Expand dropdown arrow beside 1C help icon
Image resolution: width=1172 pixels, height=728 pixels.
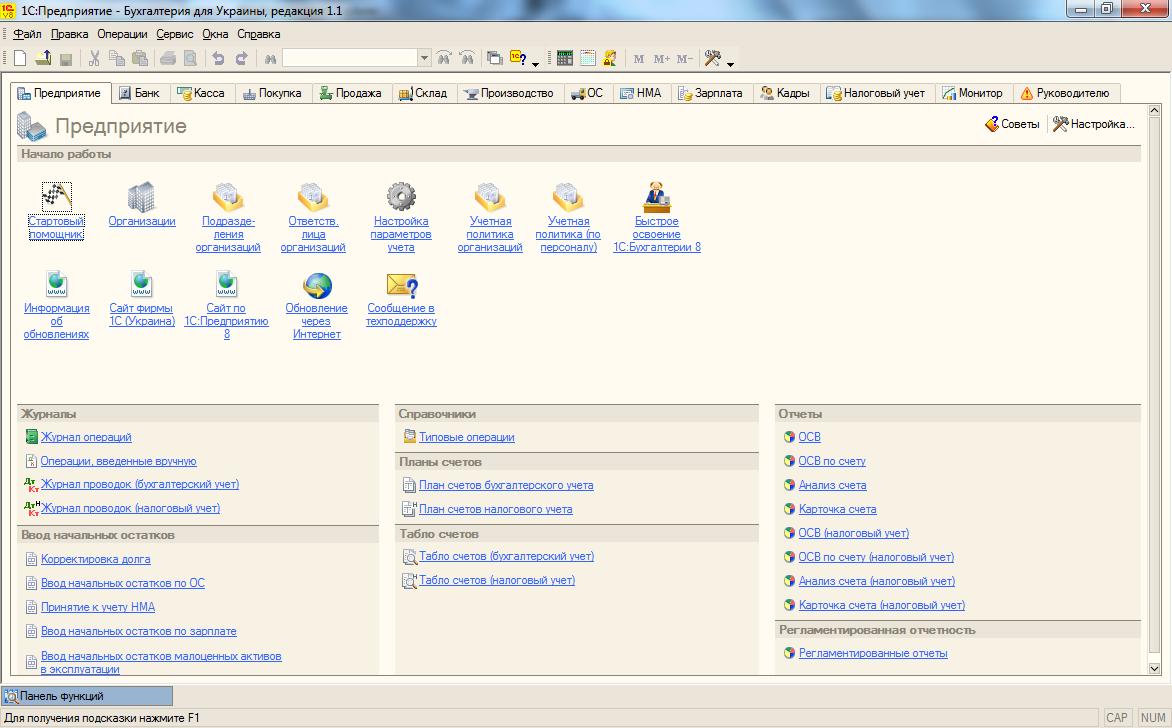tap(535, 64)
